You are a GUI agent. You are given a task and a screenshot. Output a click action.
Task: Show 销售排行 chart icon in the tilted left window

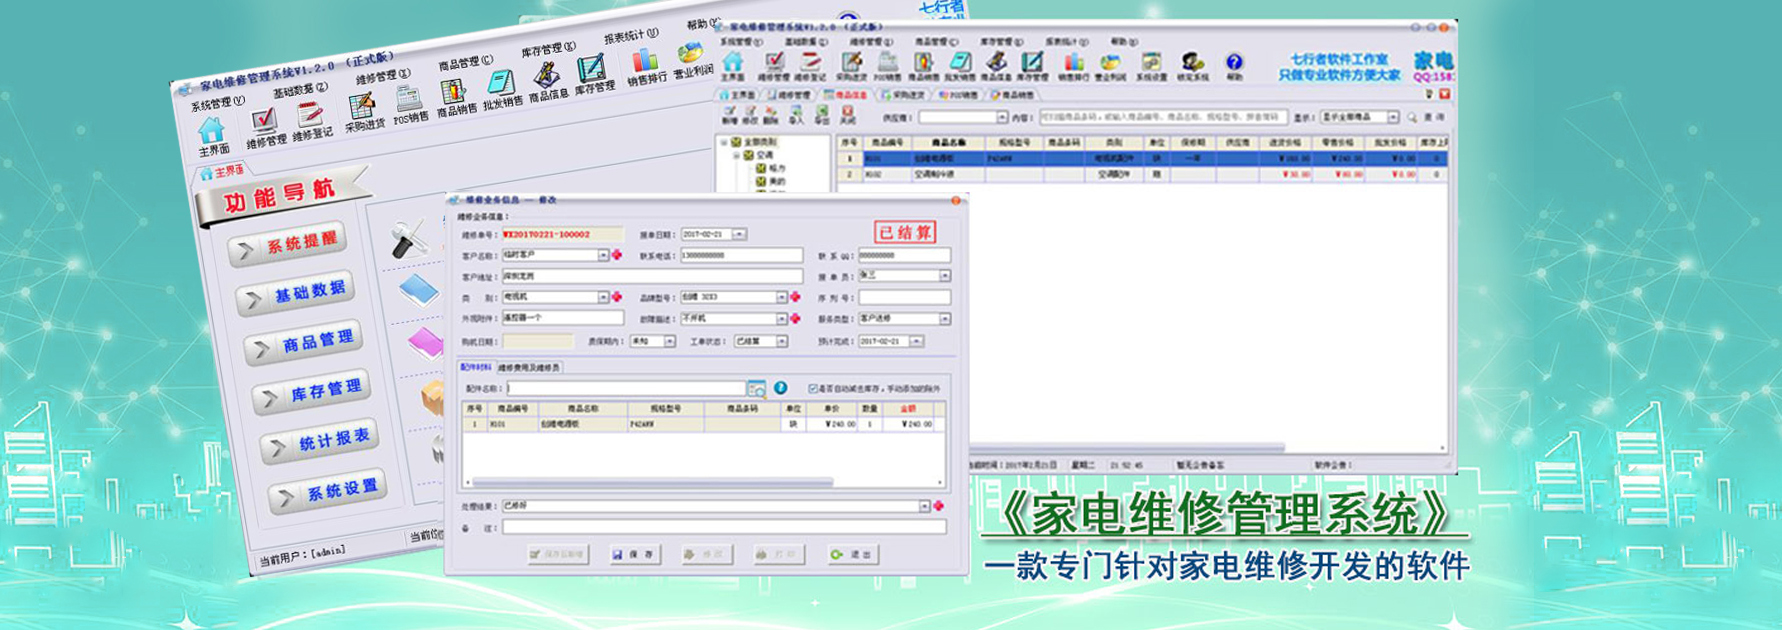[645, 60]
